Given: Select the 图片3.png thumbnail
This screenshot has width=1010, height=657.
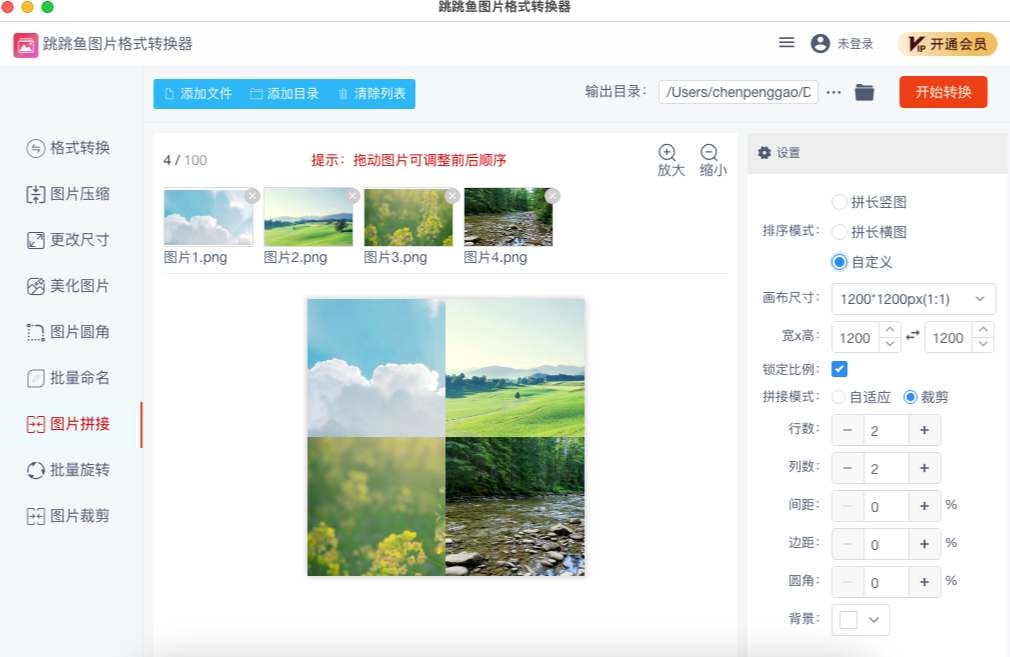Looking at the screenshot, I should (408, 217).
